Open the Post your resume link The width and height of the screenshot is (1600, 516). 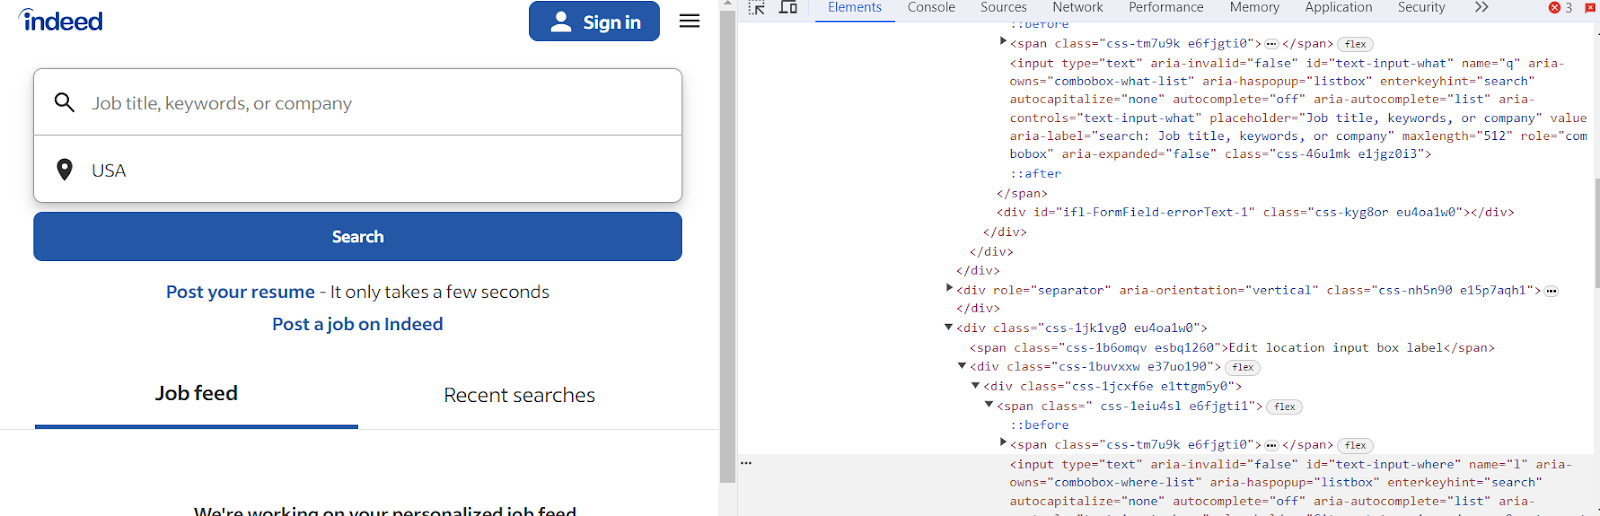tap(240, 292)
